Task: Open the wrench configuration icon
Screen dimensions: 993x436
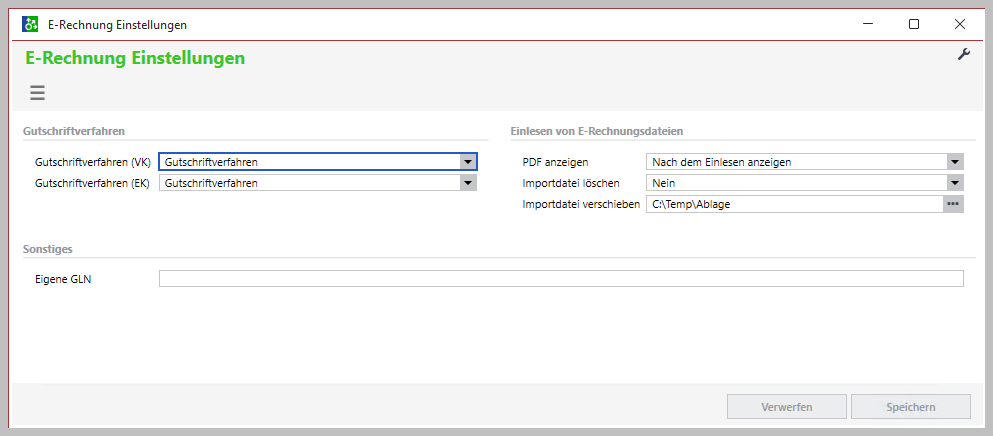Action: coord(964,55)
